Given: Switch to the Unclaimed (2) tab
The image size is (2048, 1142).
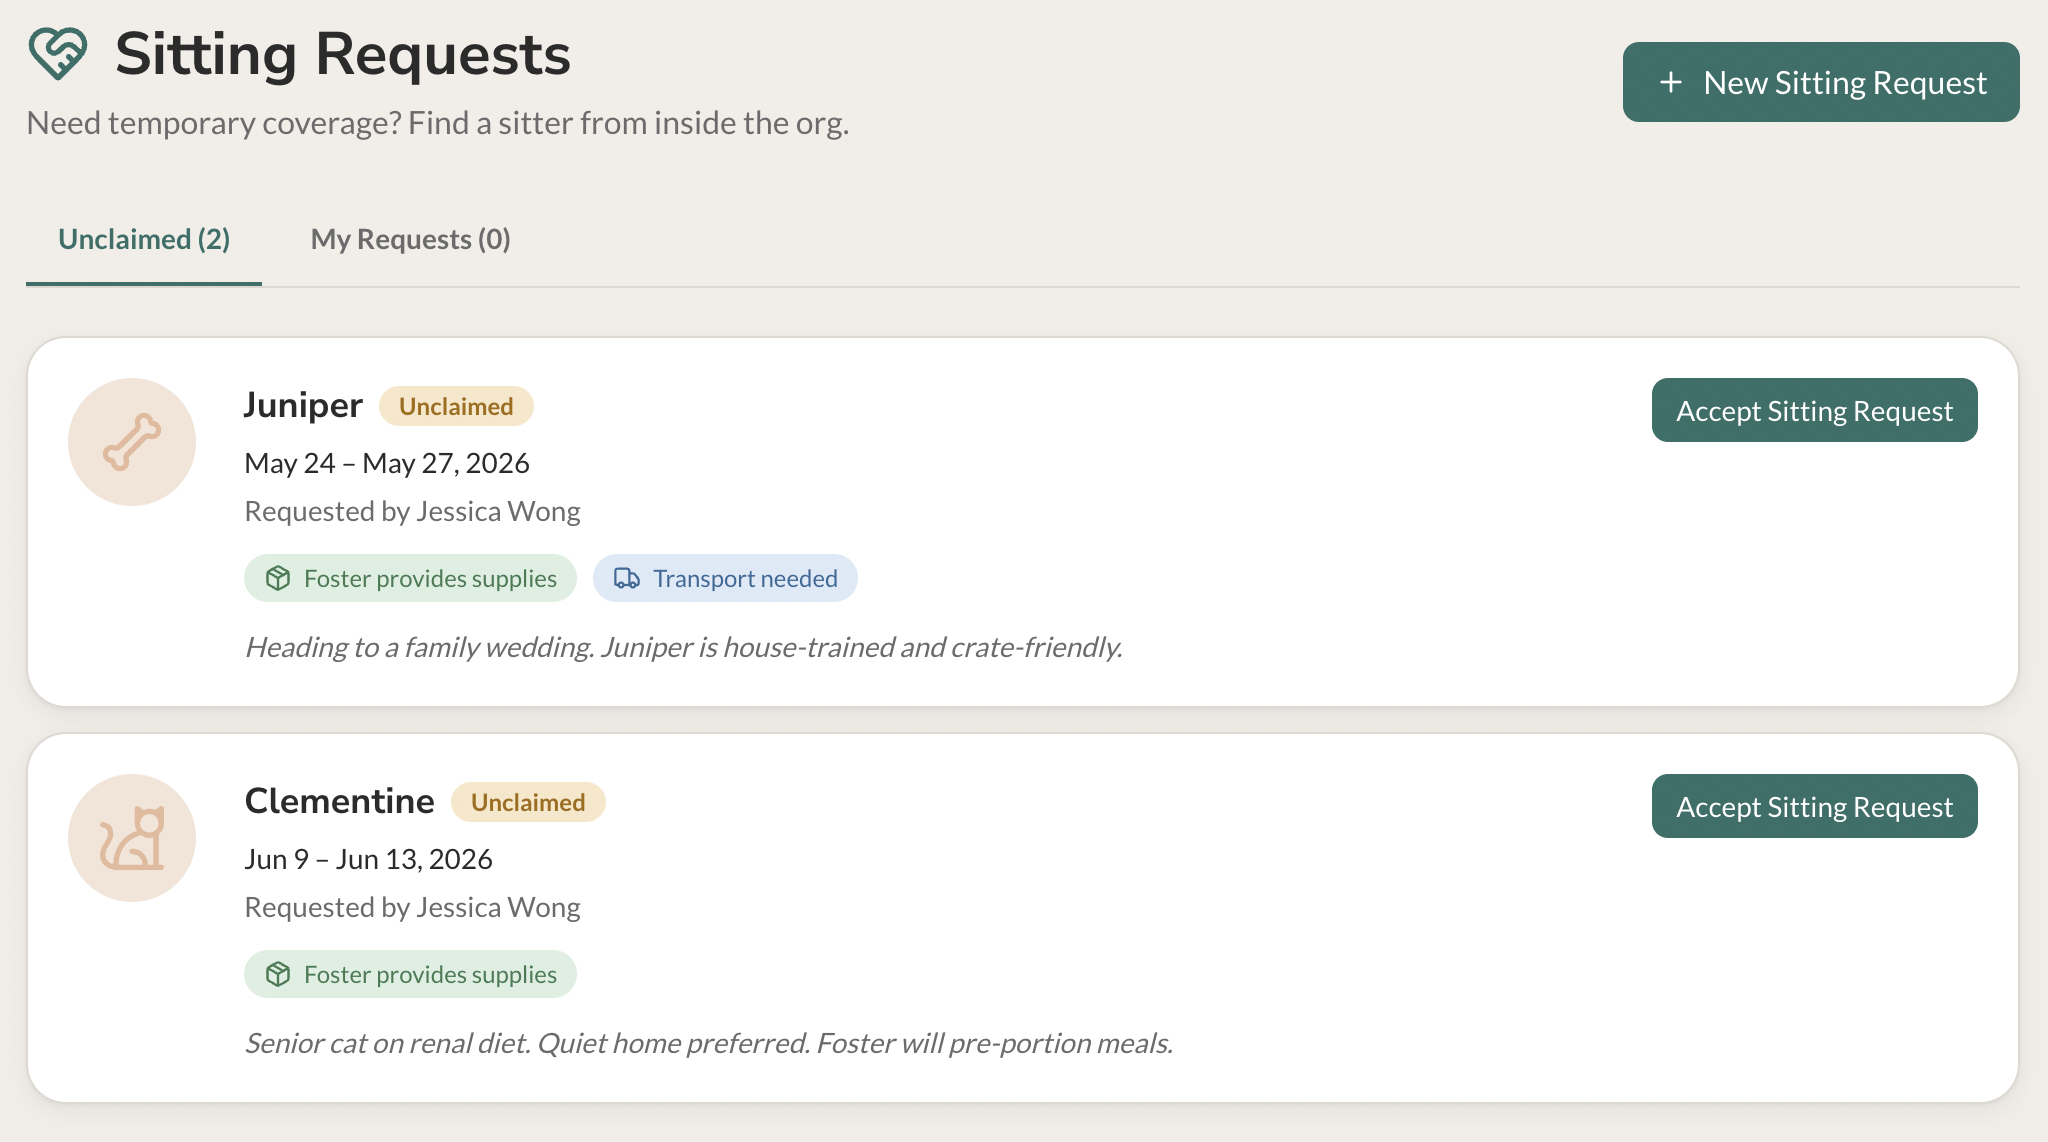Looking at the screenshot, I should click(x=144, y=240).
